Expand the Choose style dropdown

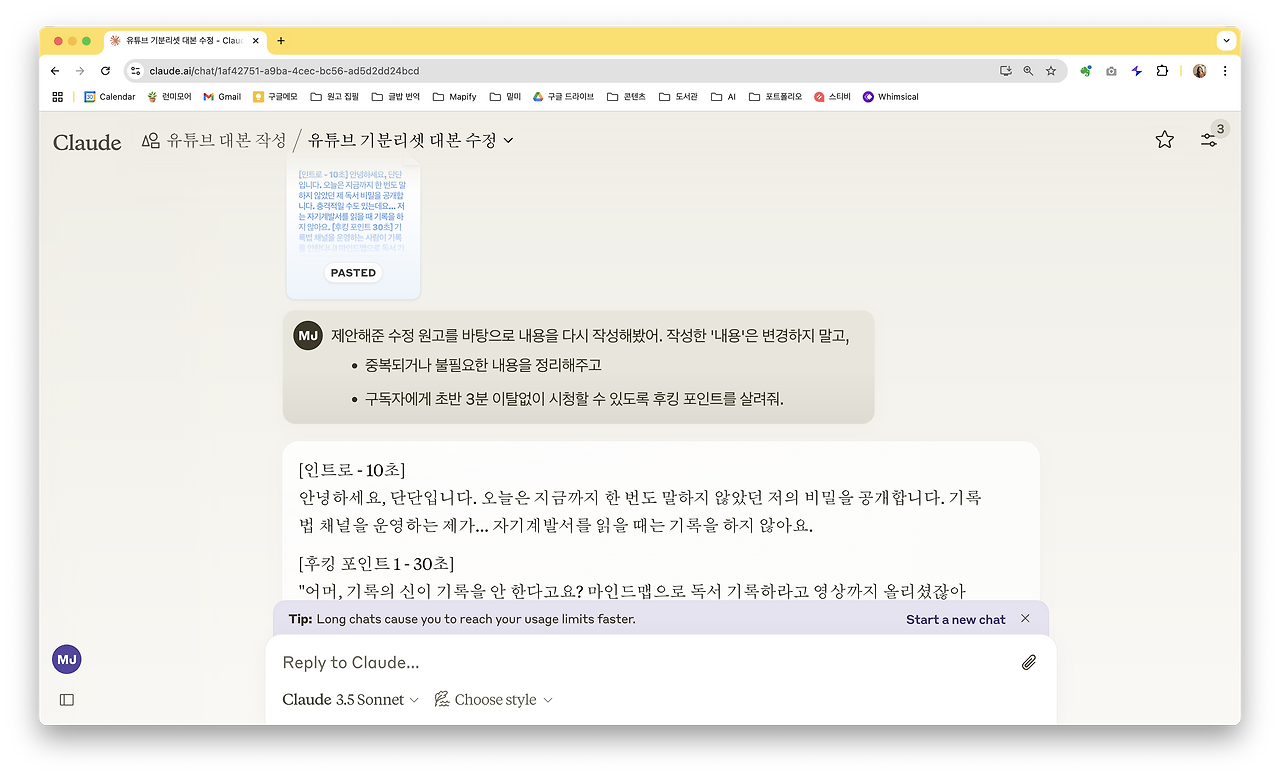click(493, 699)
